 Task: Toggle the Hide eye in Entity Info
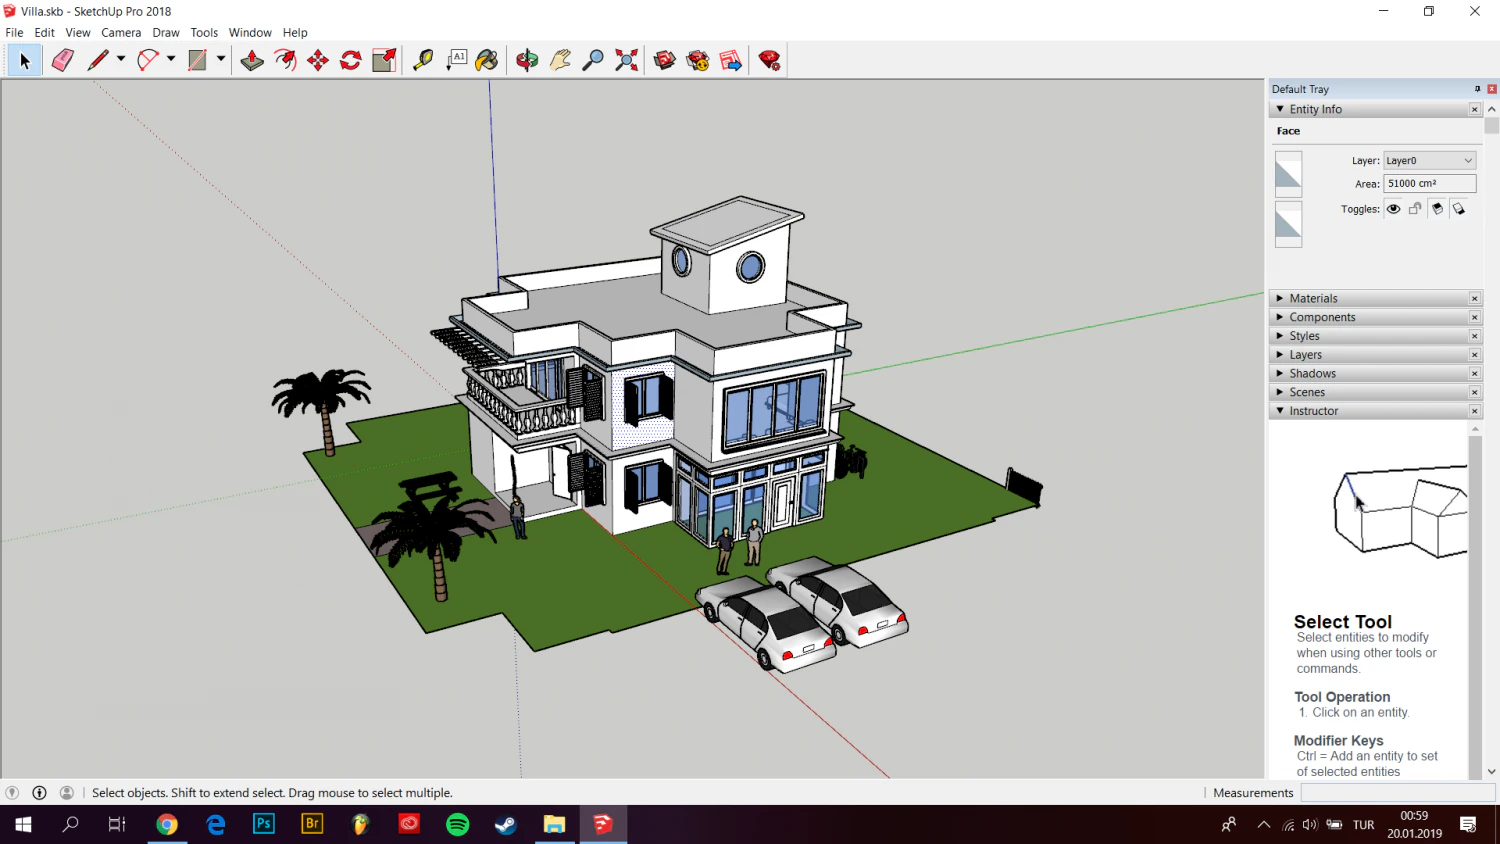coord(1393,209)
